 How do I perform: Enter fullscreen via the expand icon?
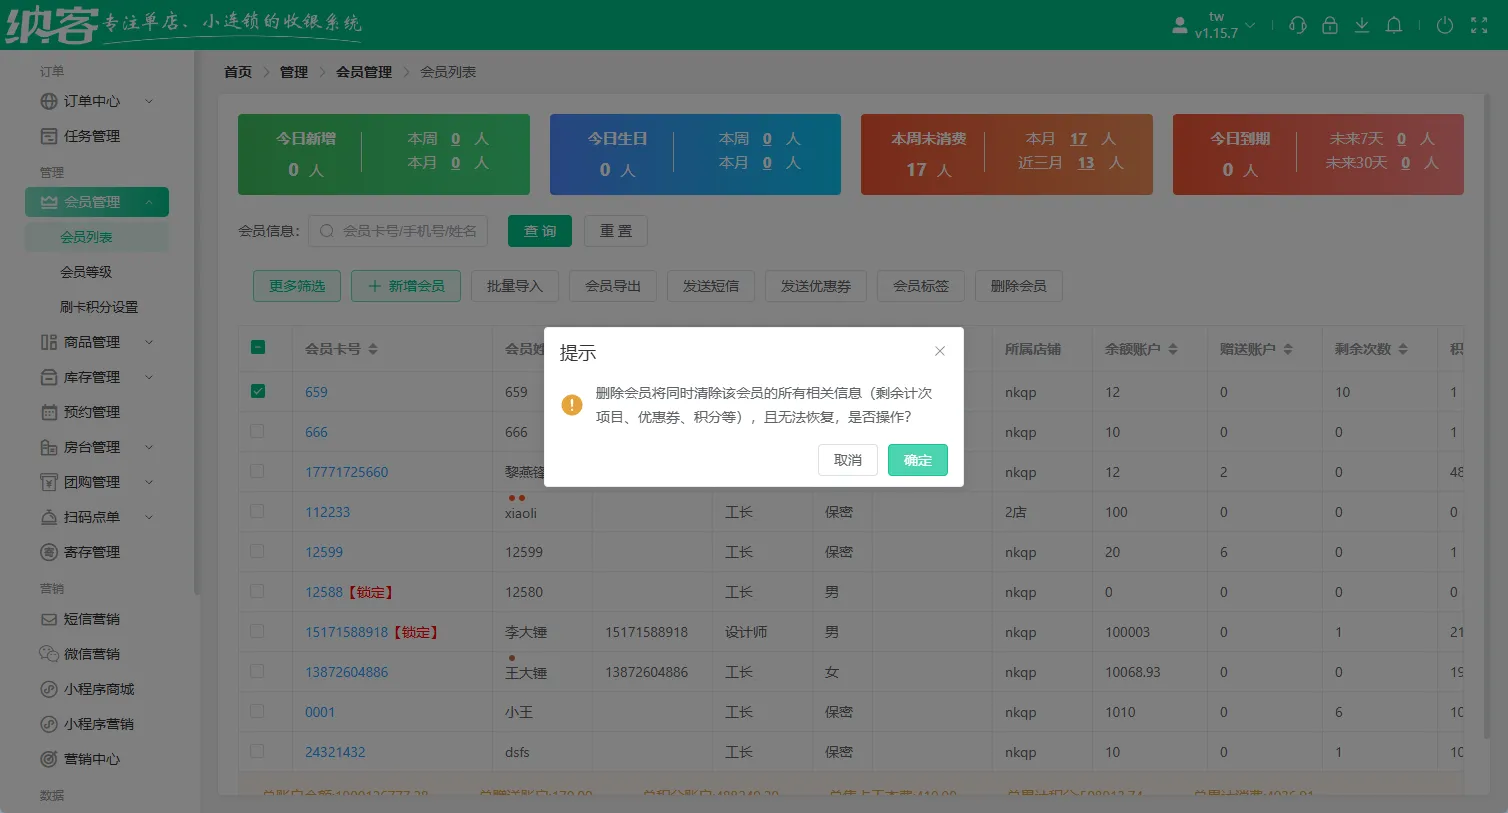(x=1478, y=25)
